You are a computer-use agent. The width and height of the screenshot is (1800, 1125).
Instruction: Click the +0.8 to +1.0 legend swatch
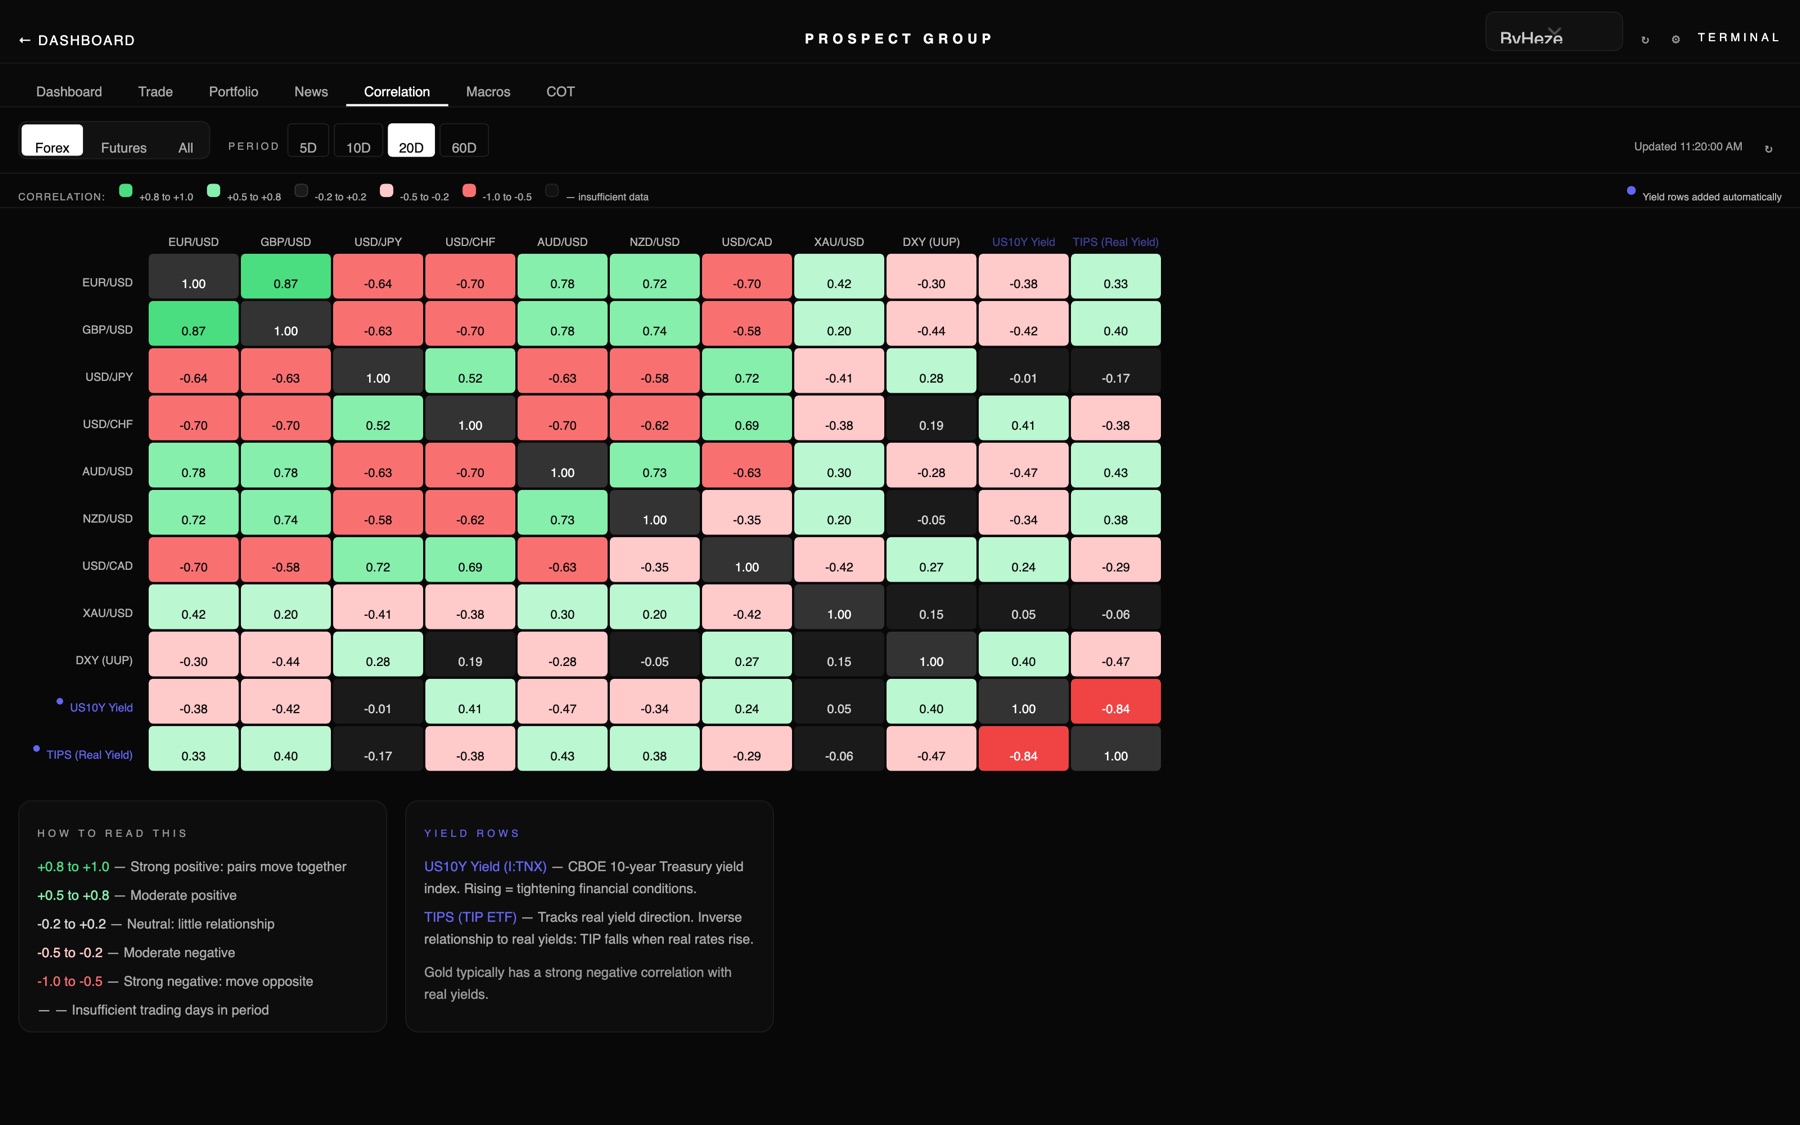tap(126, 190)
